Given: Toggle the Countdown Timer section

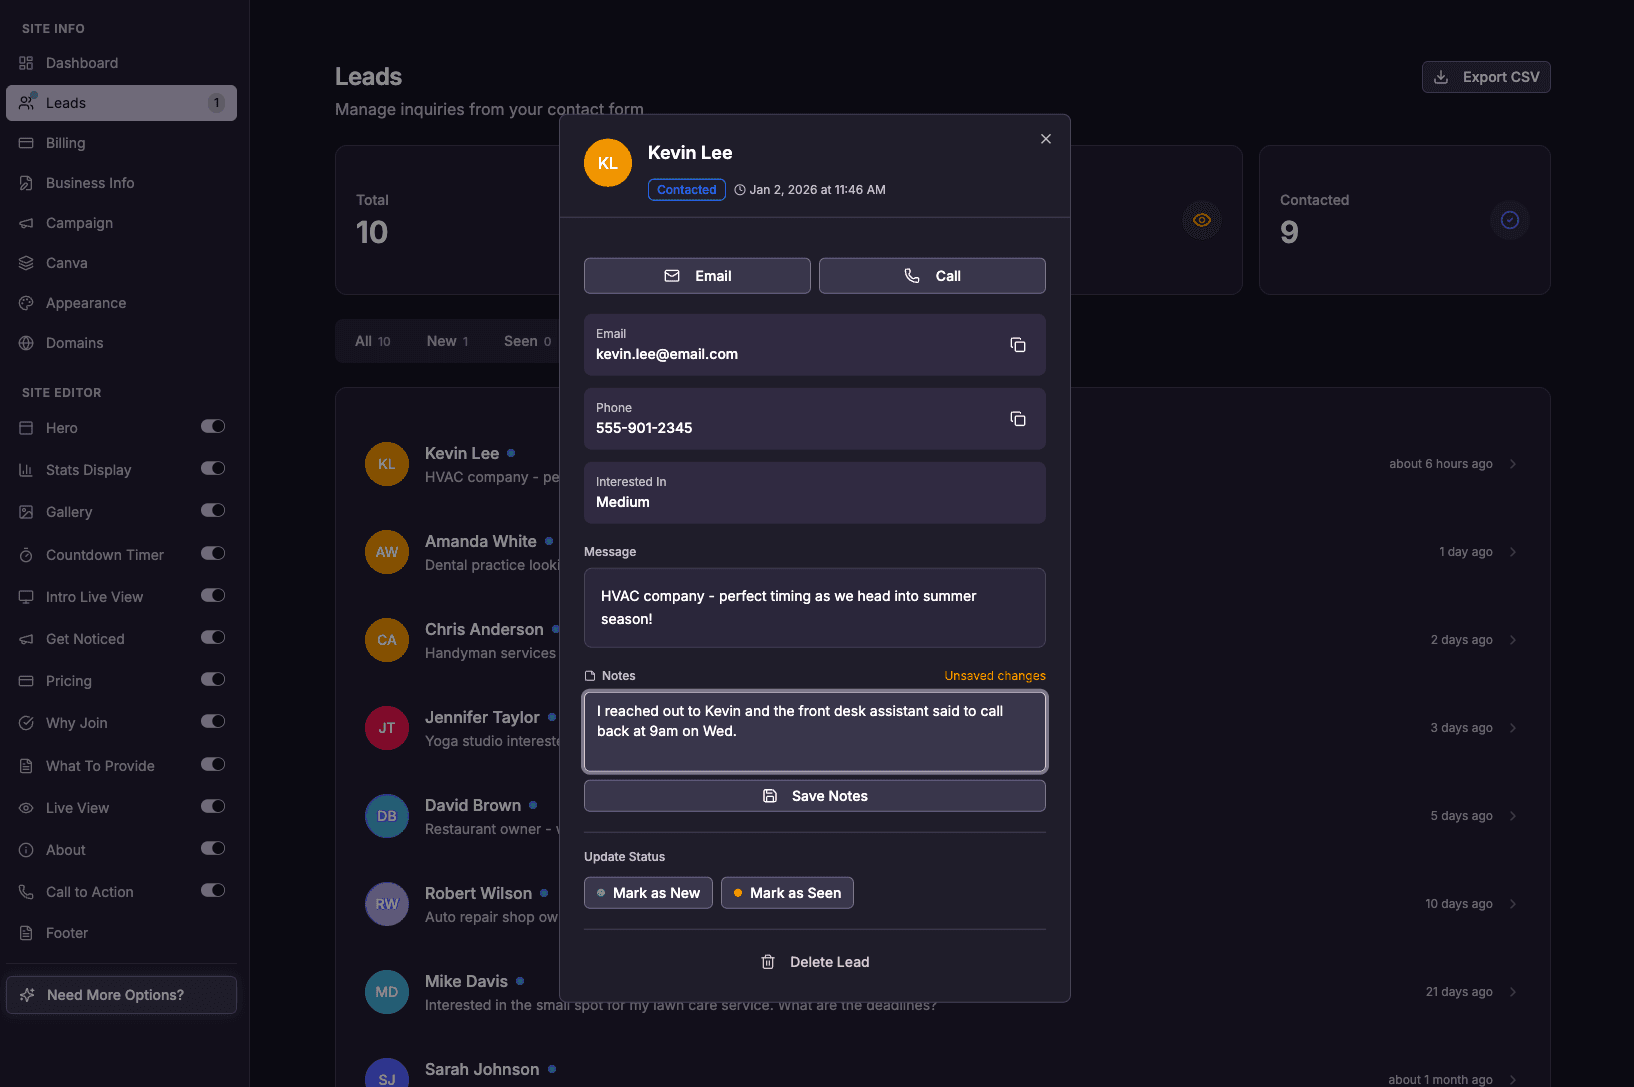Looking at the screenshot, I should 213,553.
